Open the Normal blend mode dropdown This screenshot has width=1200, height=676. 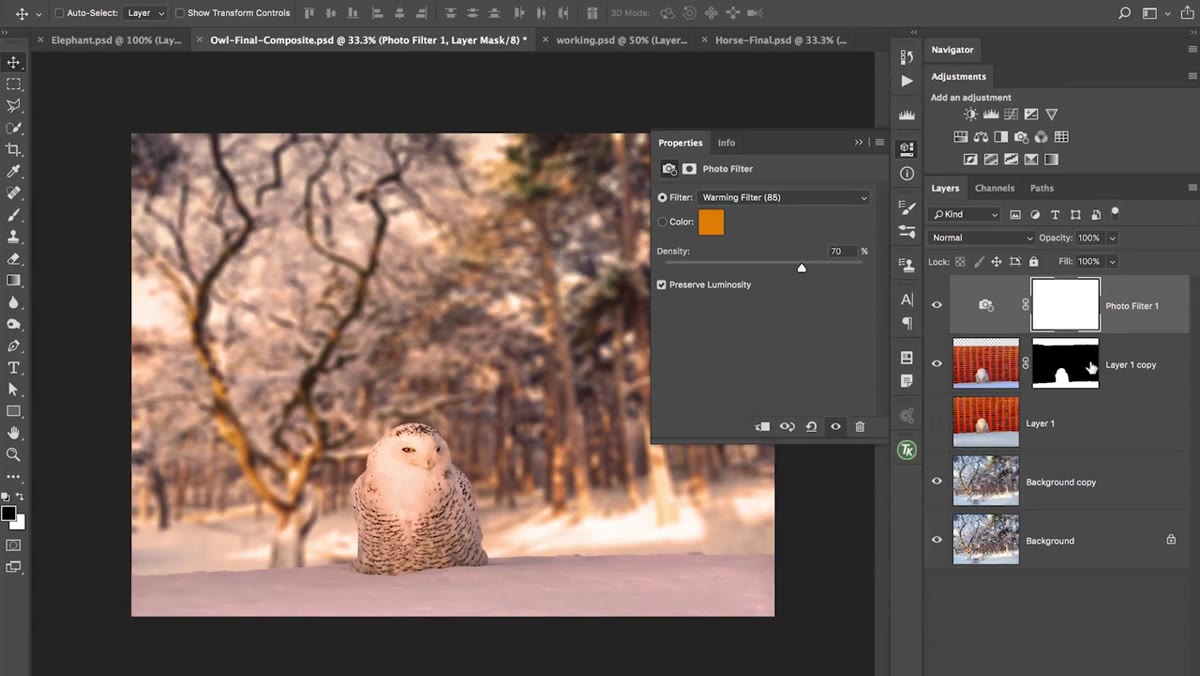[982, 238]
